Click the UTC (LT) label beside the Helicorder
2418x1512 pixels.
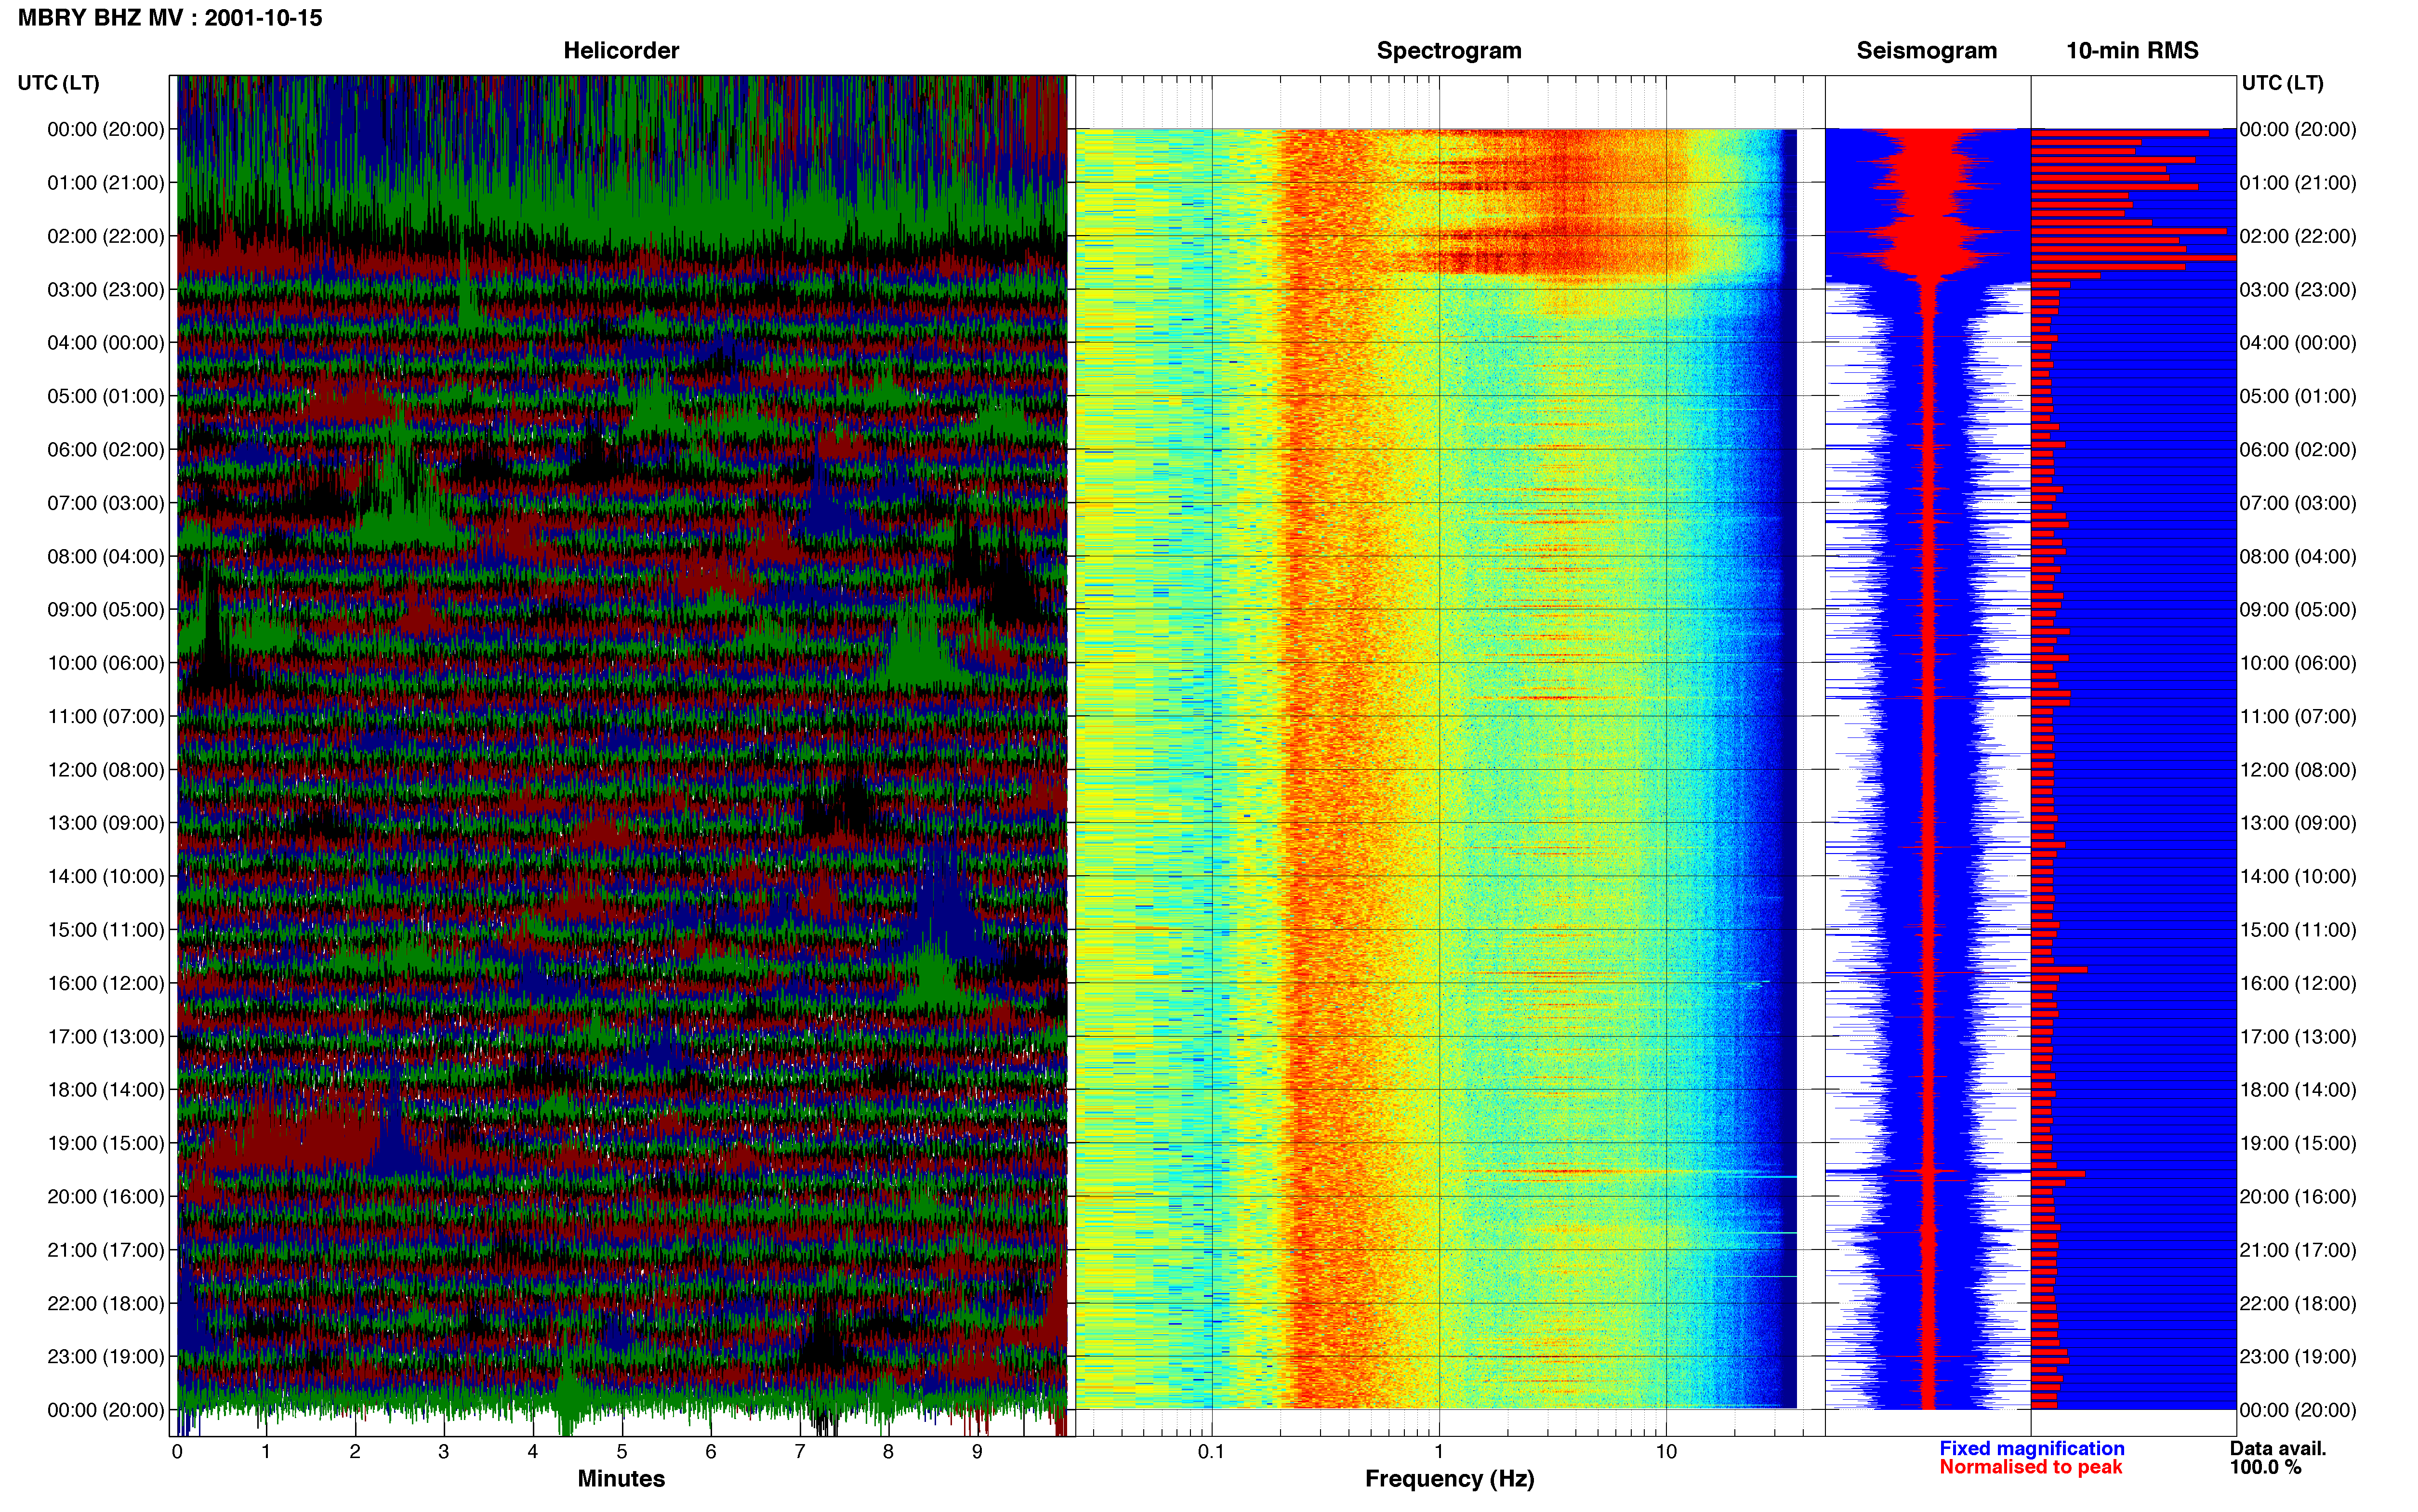click(x=59, y=83)
